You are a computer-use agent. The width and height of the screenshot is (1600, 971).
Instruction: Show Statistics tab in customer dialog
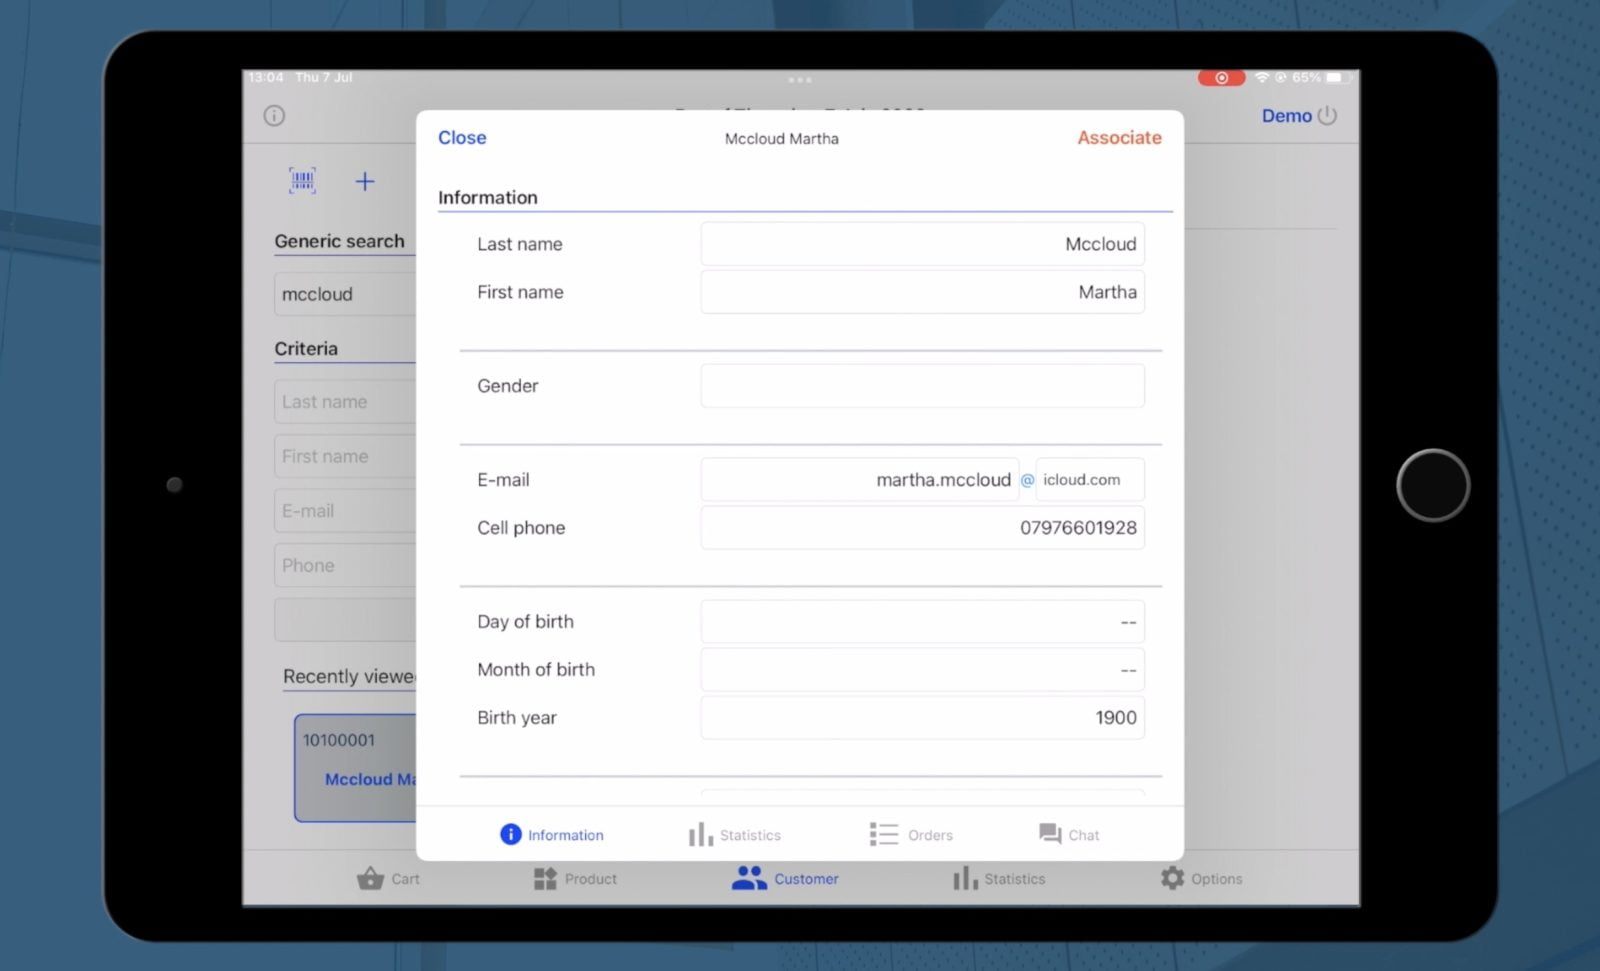pos(734,834)
